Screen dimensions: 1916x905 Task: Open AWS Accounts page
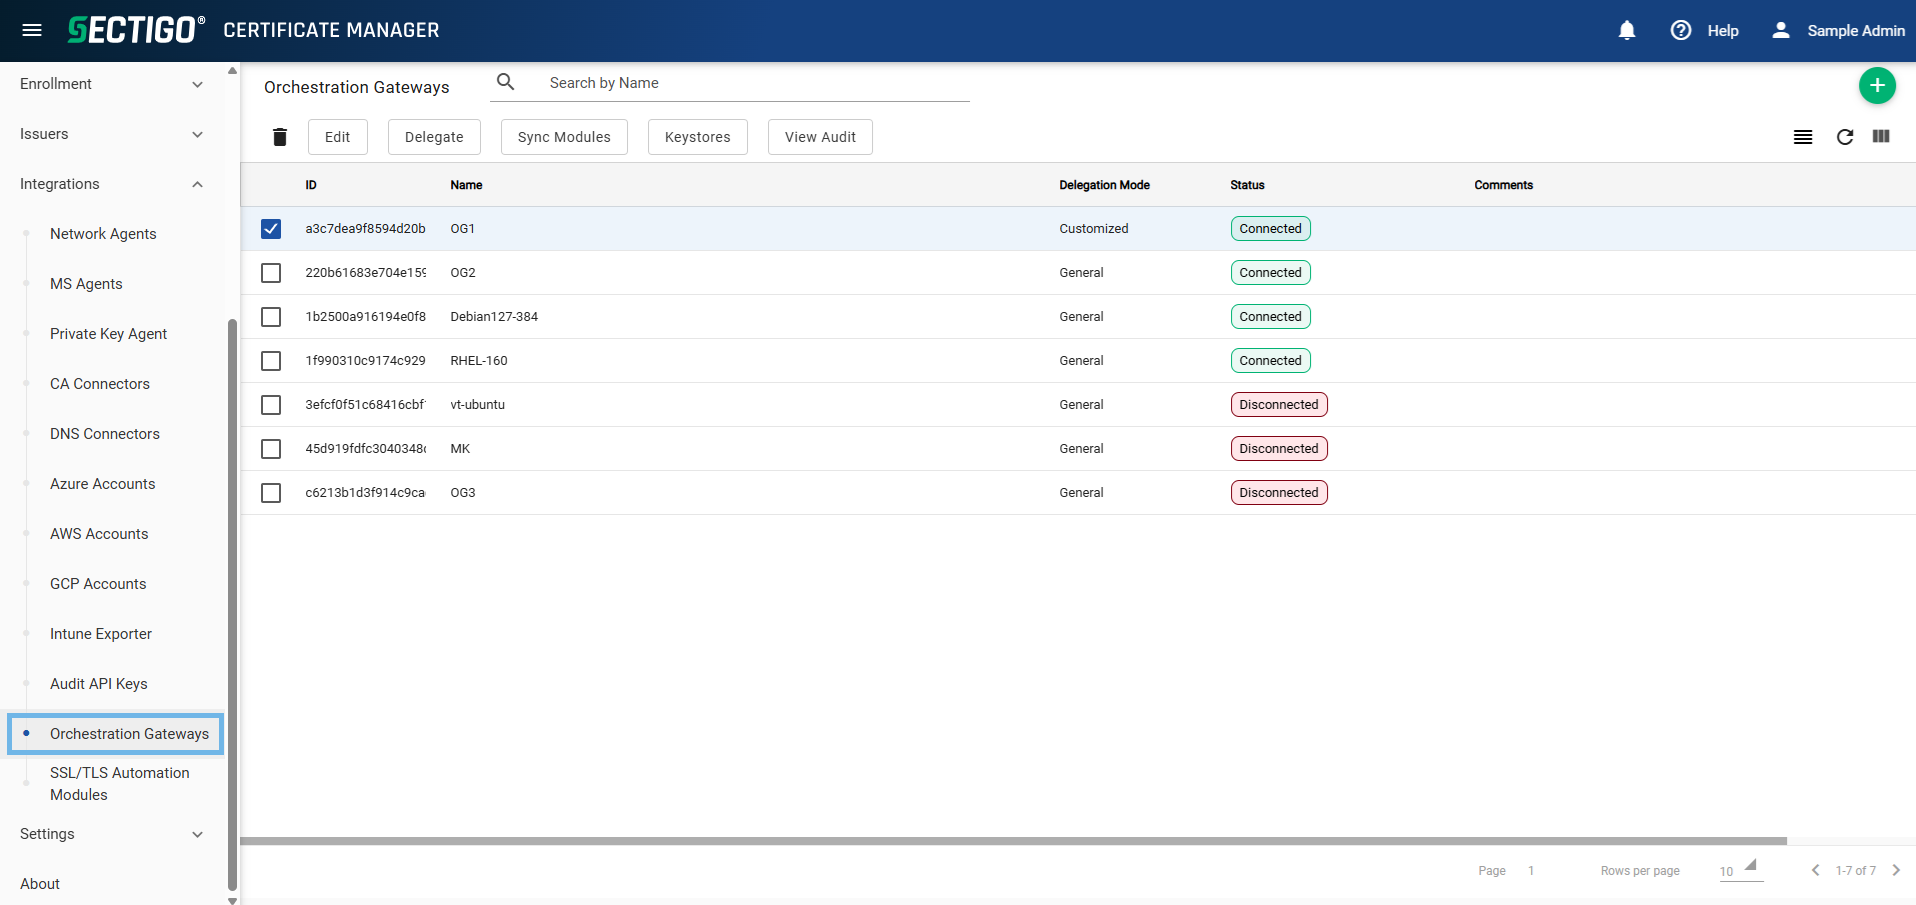(99, 534)
